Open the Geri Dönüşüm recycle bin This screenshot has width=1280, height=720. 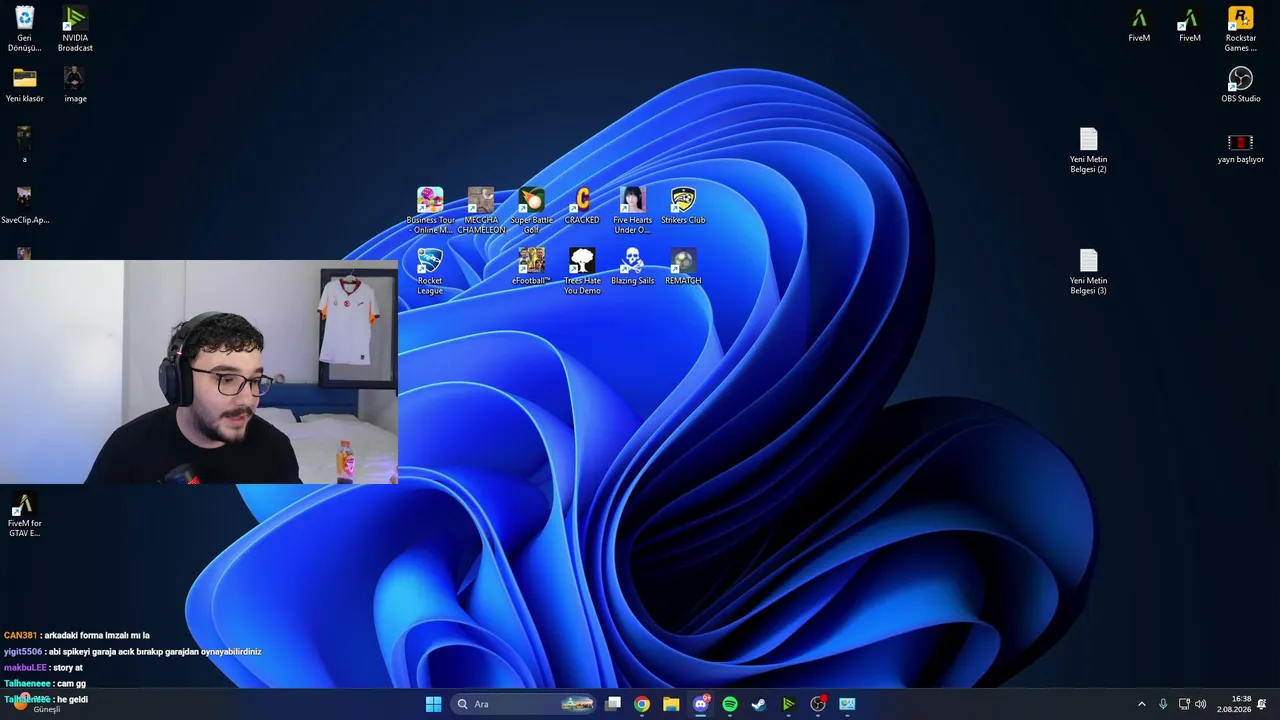24,29
